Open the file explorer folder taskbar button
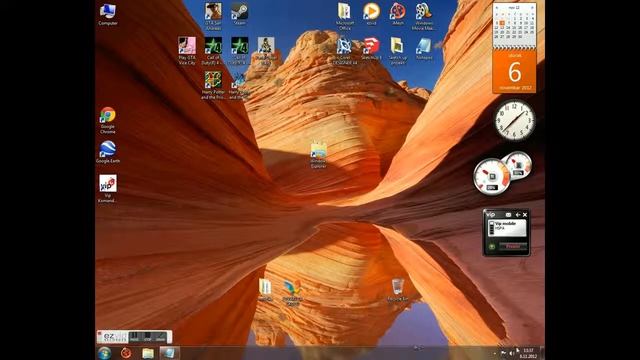 coord(148,353)
